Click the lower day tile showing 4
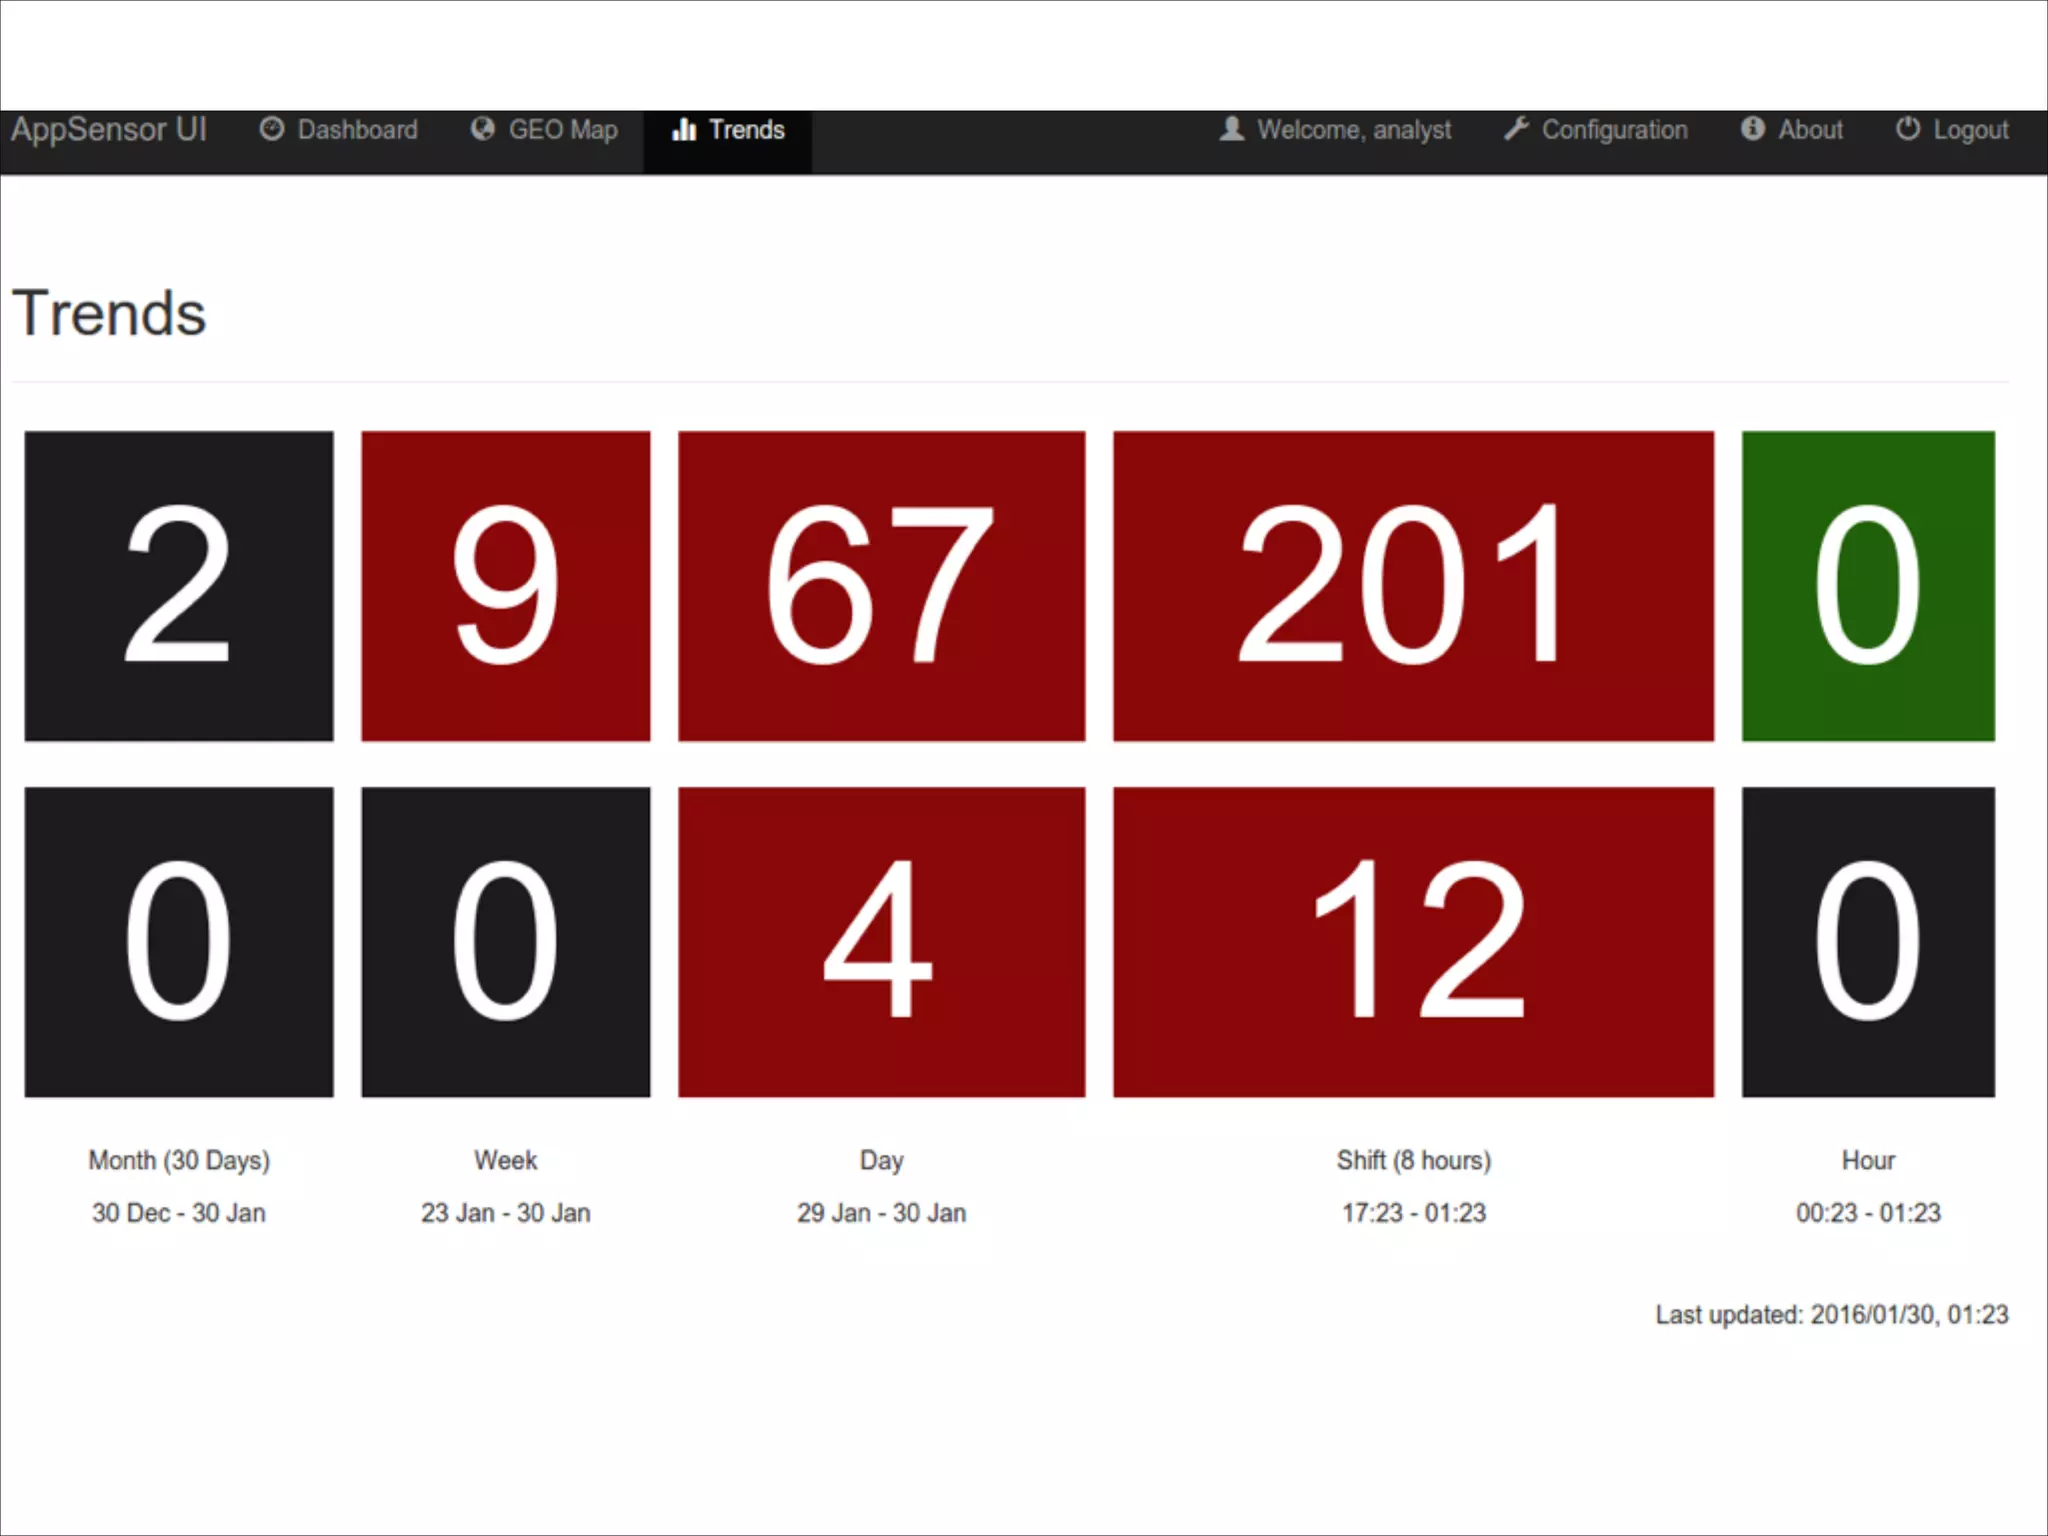2048x1536 pixels. 881,942
